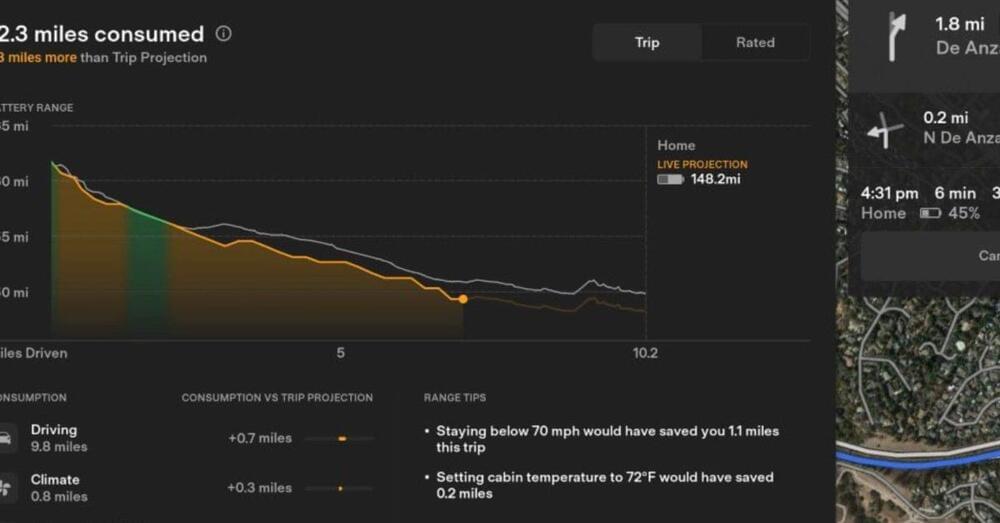Click the Live Projection battery icon
This screenshot has width=1000, height=523.
(669, 180)
